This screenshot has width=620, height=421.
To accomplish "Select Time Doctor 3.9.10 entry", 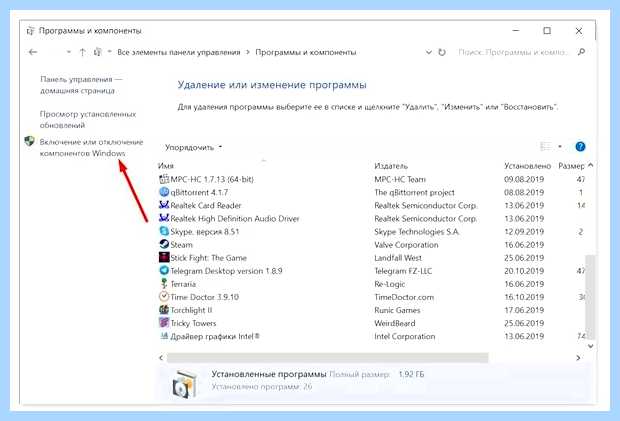I will tap(204, 297).
